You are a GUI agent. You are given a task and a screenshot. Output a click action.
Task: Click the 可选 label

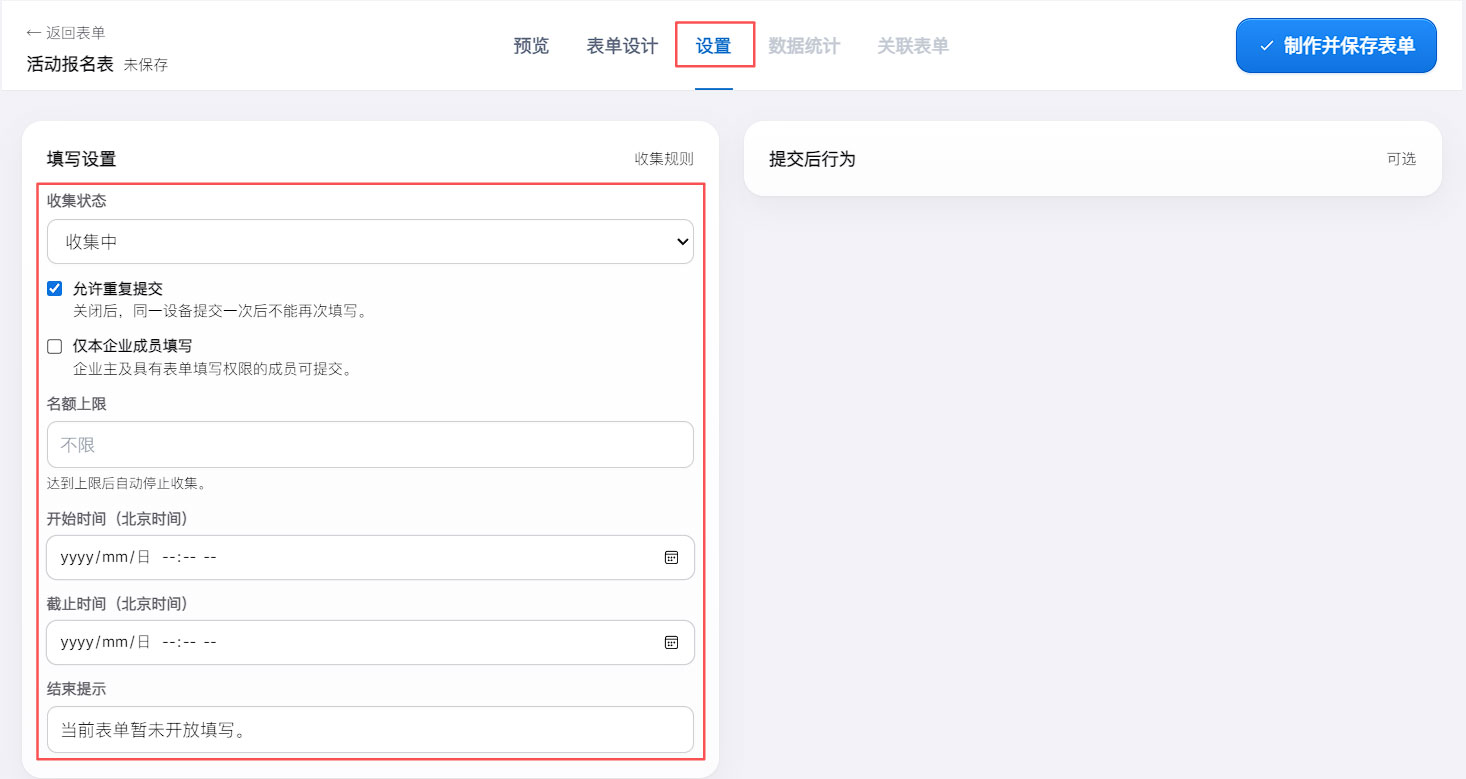point(1401,159)
